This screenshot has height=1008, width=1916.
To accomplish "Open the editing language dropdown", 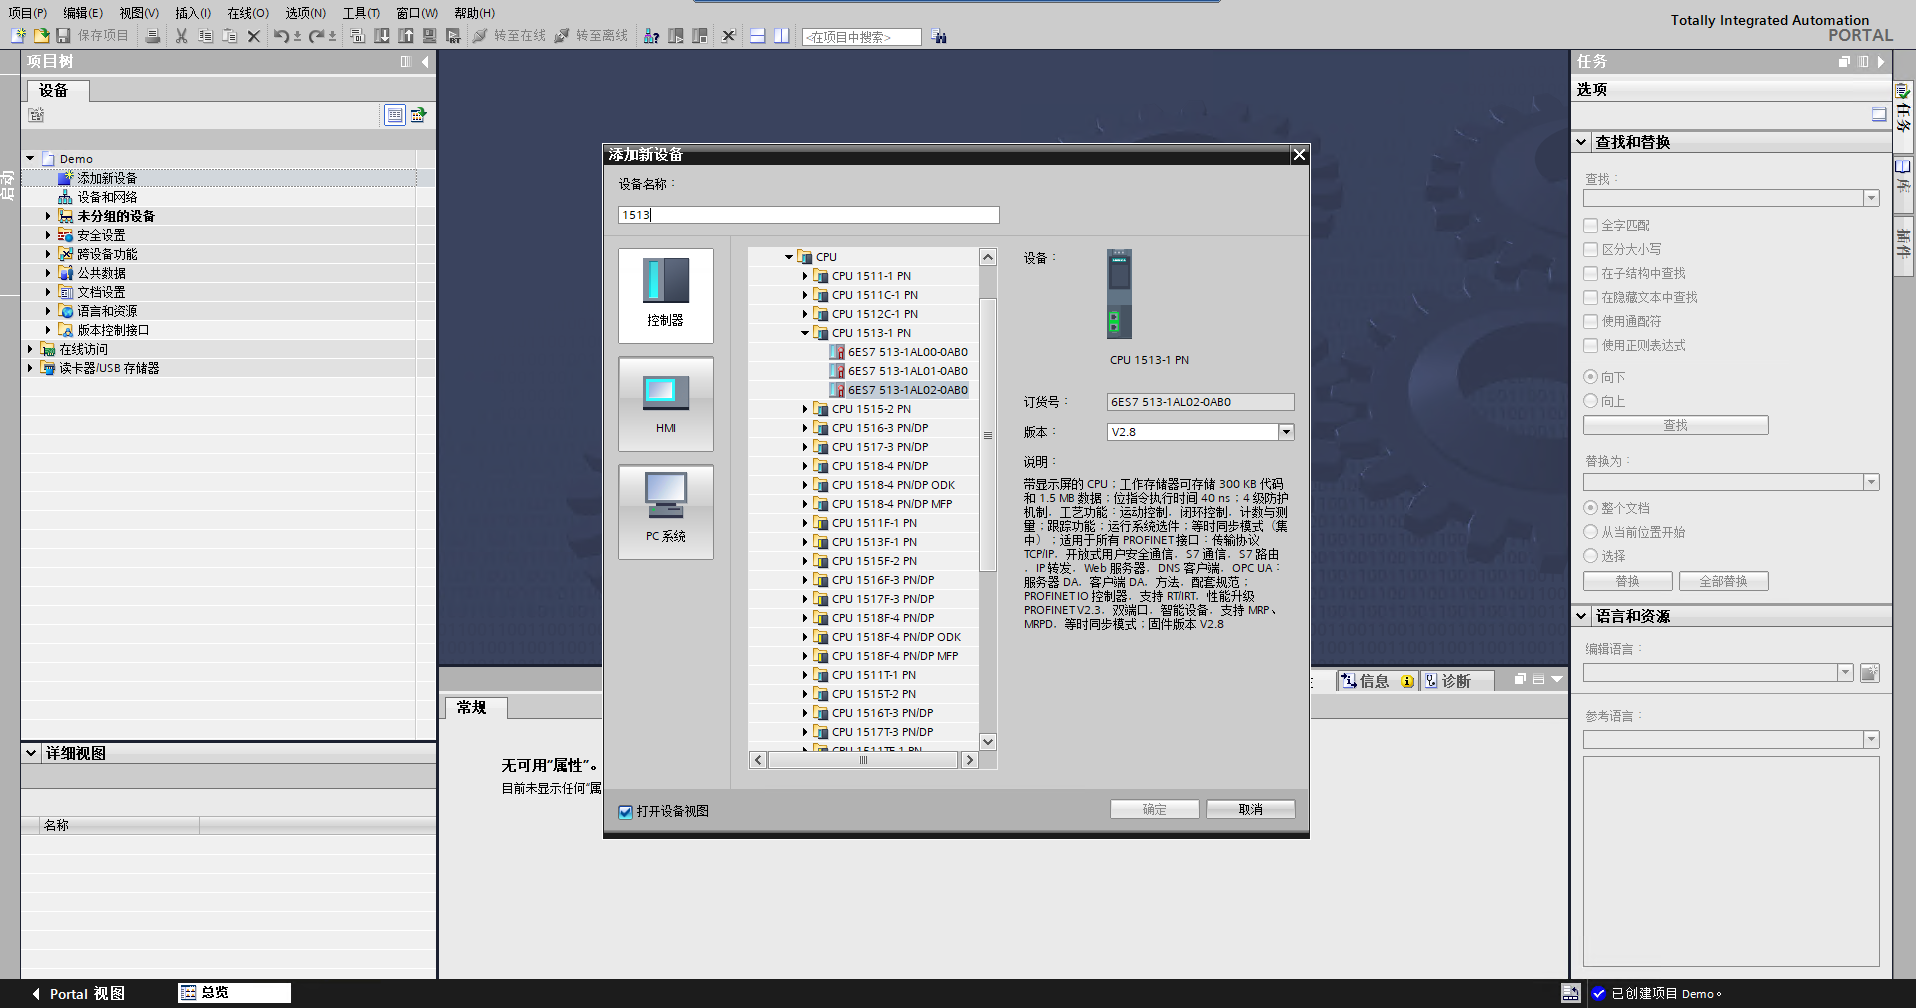I will coord(1845,673).
